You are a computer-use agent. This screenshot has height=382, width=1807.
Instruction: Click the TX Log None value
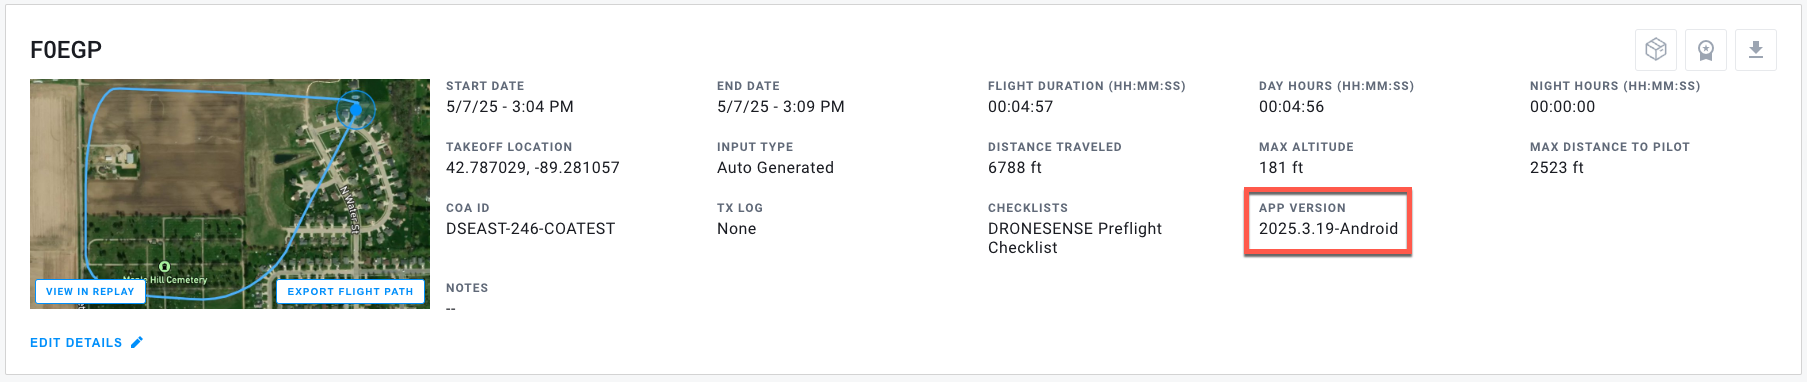(737, 229)
